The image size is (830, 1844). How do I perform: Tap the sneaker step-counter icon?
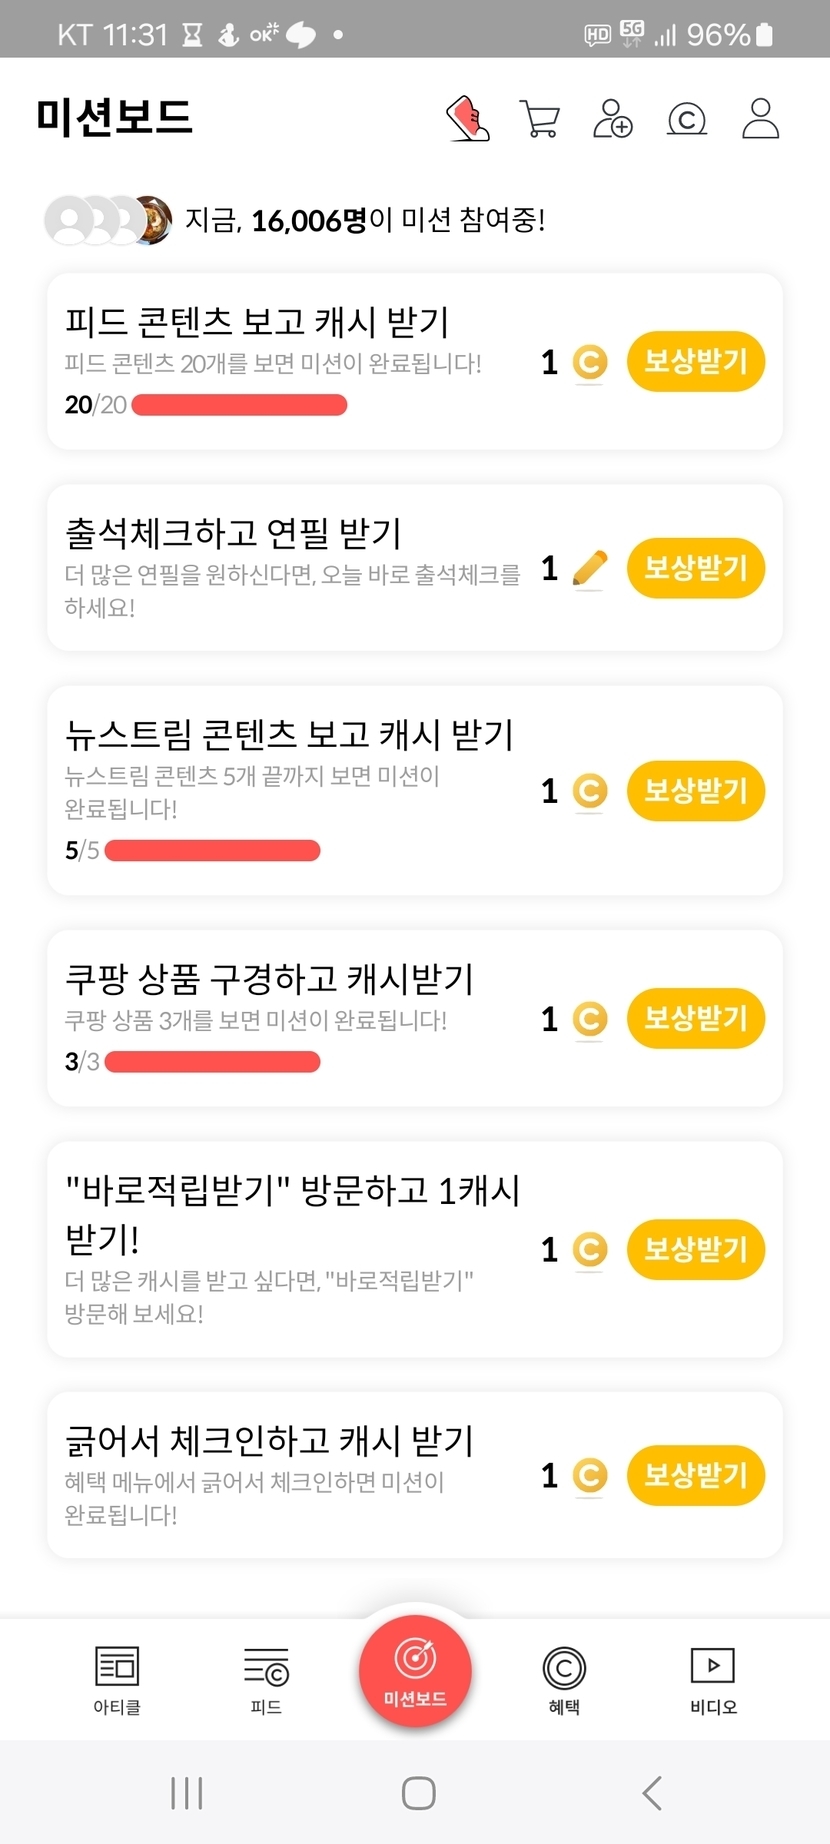tap(468, 119)
